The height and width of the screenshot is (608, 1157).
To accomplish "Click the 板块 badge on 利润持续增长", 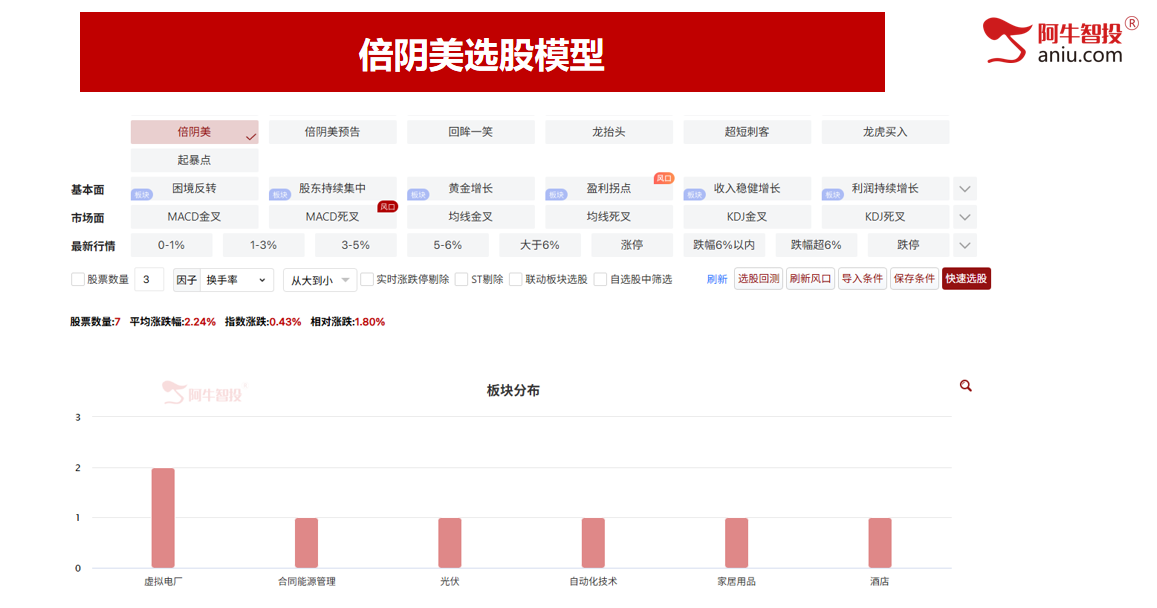I will [x=832, y=195].
